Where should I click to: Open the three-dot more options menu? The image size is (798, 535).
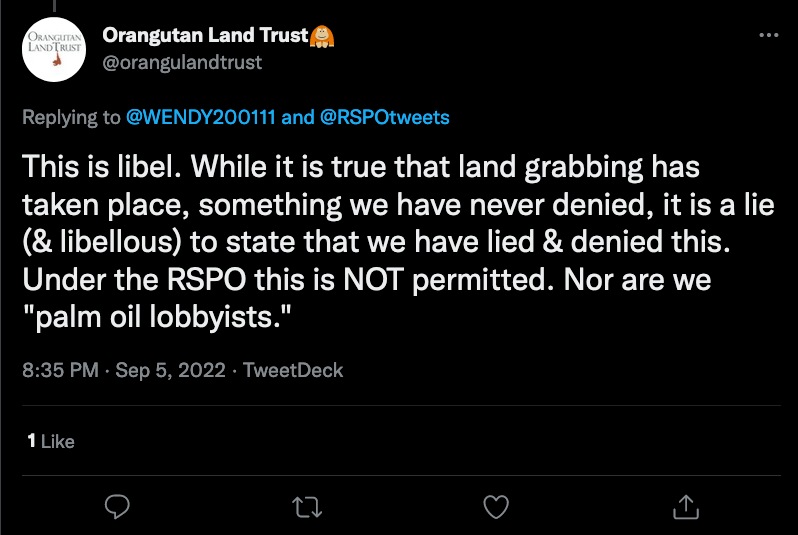768,34
